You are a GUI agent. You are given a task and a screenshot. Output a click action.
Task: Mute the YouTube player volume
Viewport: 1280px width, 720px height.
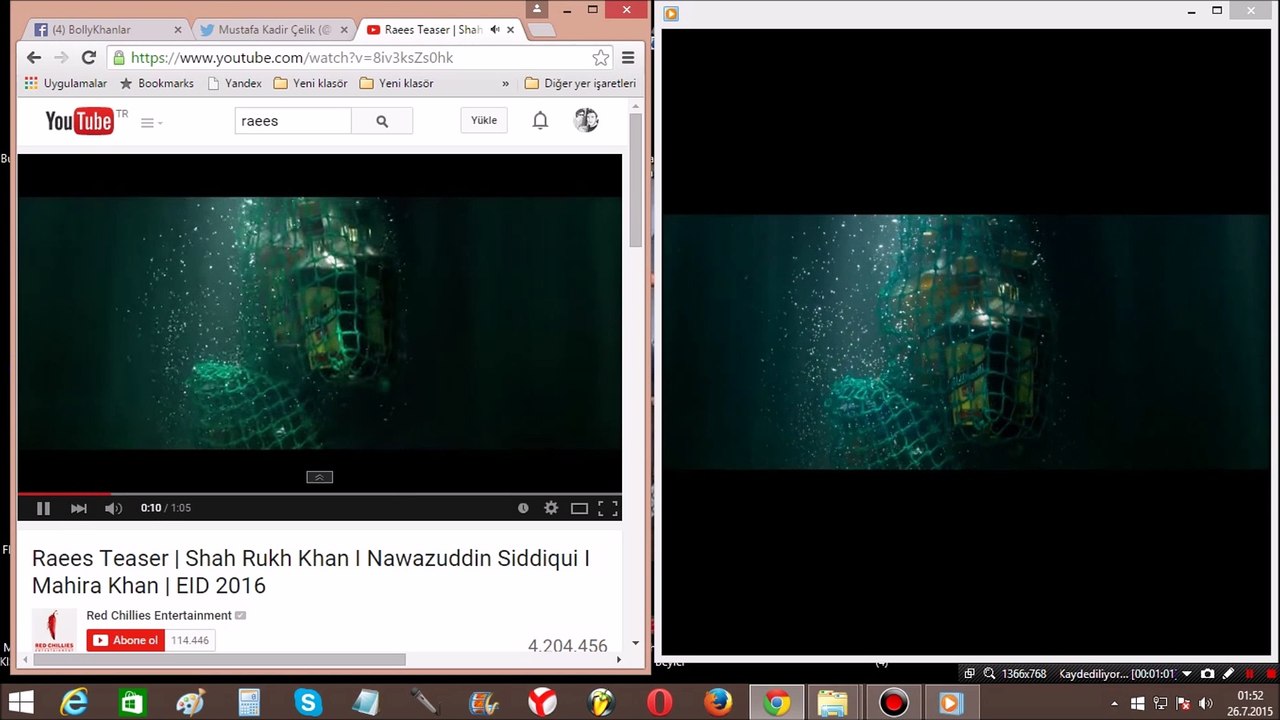[113, 508]
